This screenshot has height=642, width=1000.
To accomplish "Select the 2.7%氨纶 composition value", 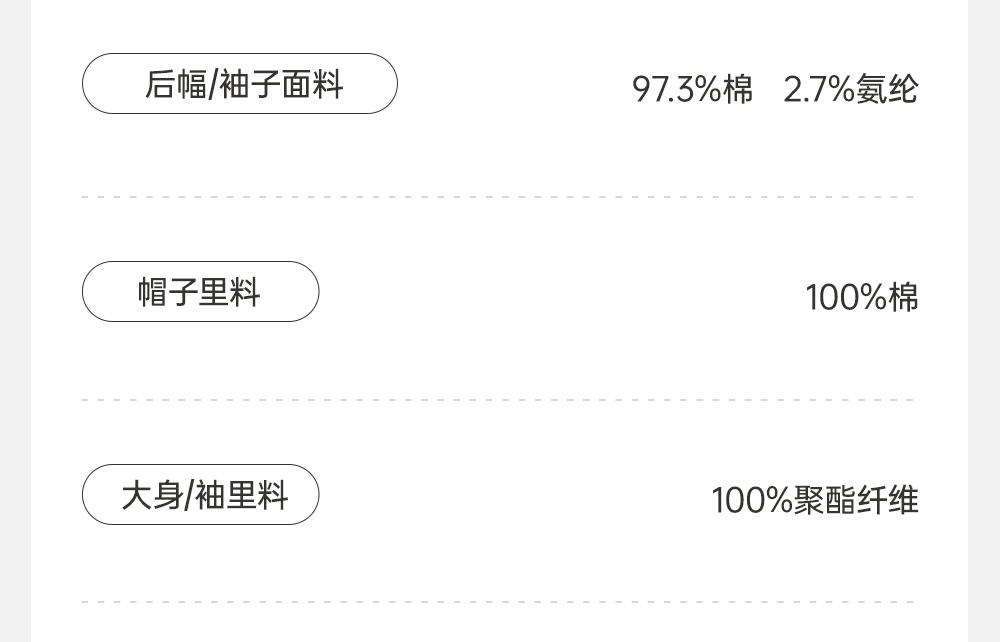I will 850,89.
